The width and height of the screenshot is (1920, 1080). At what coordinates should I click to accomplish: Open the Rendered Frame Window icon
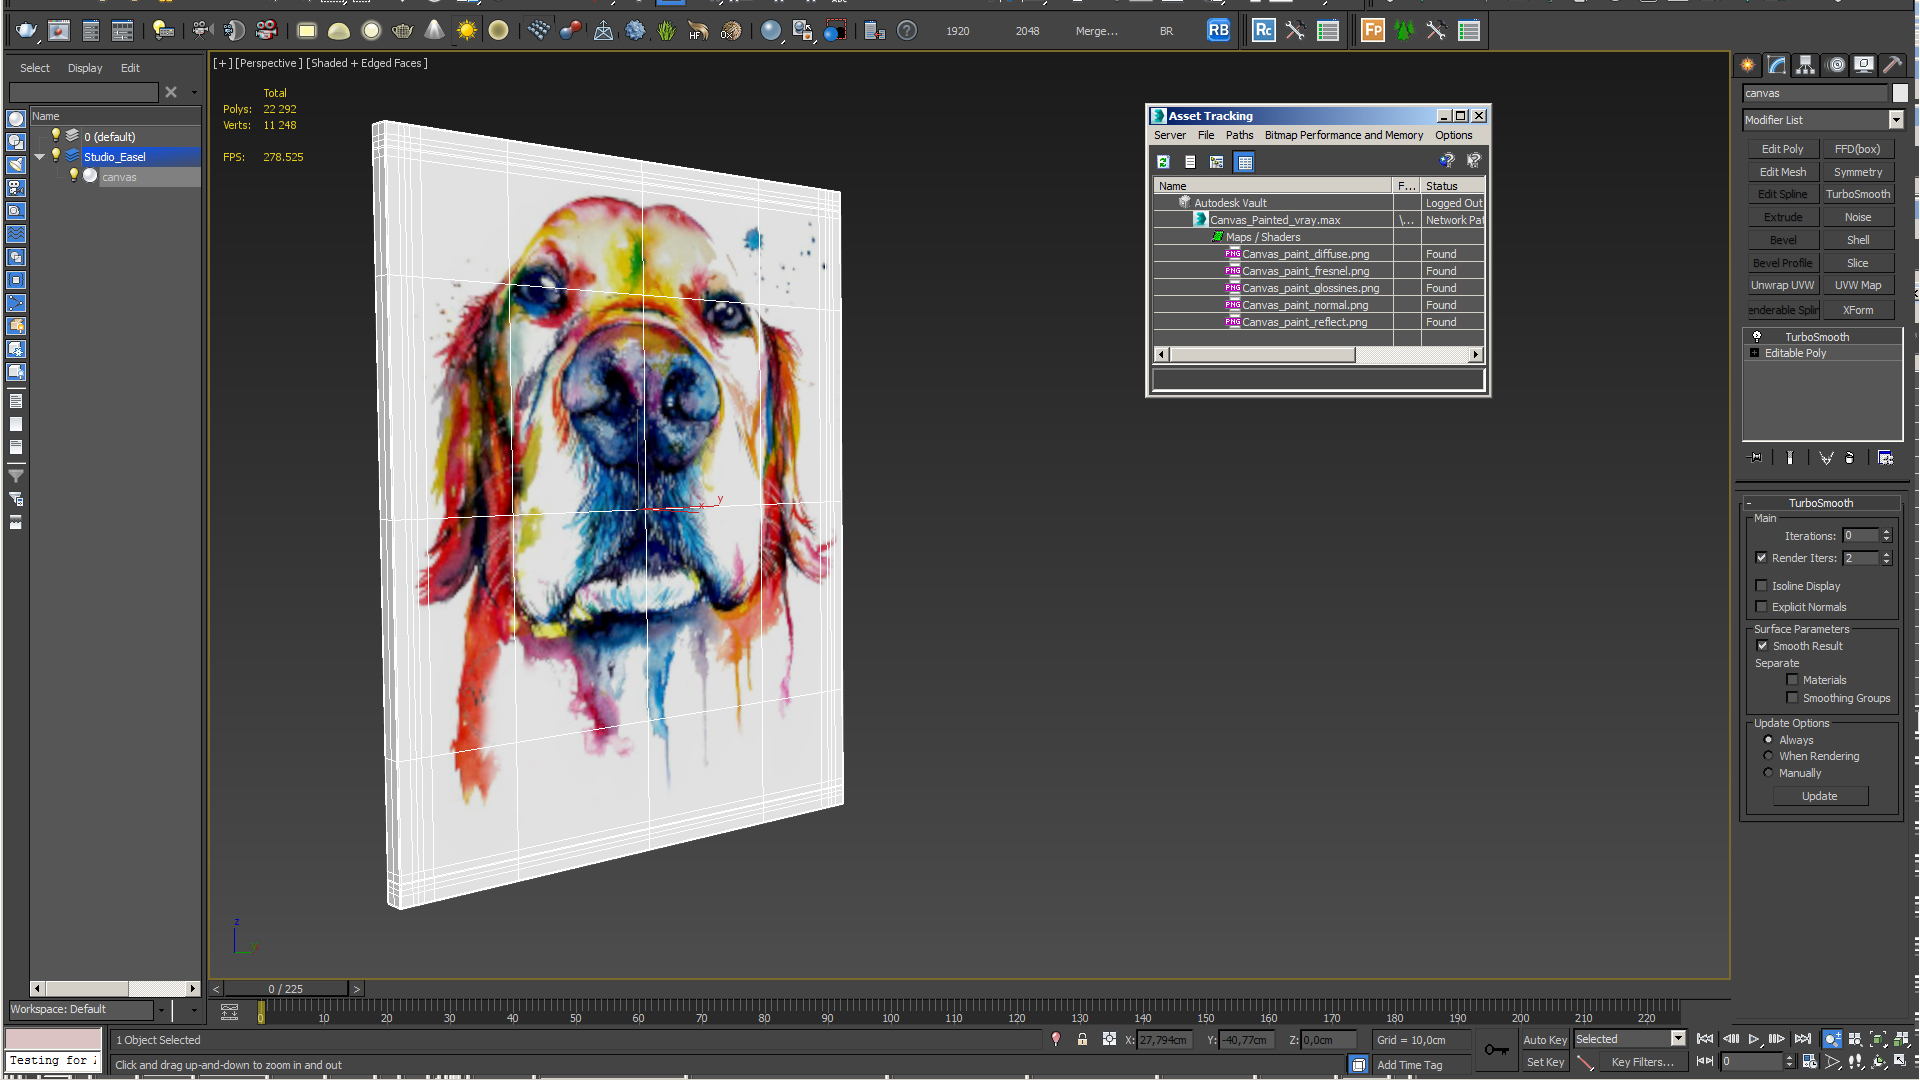(59, 31)
